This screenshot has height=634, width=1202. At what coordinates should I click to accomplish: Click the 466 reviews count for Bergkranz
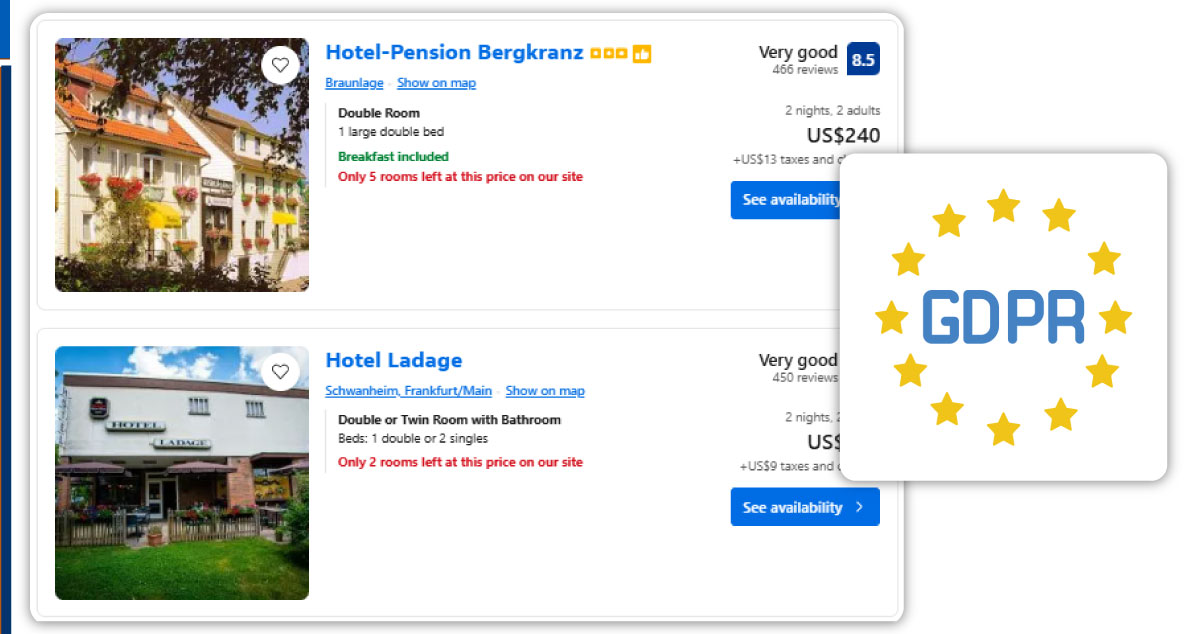click(805, 70)
